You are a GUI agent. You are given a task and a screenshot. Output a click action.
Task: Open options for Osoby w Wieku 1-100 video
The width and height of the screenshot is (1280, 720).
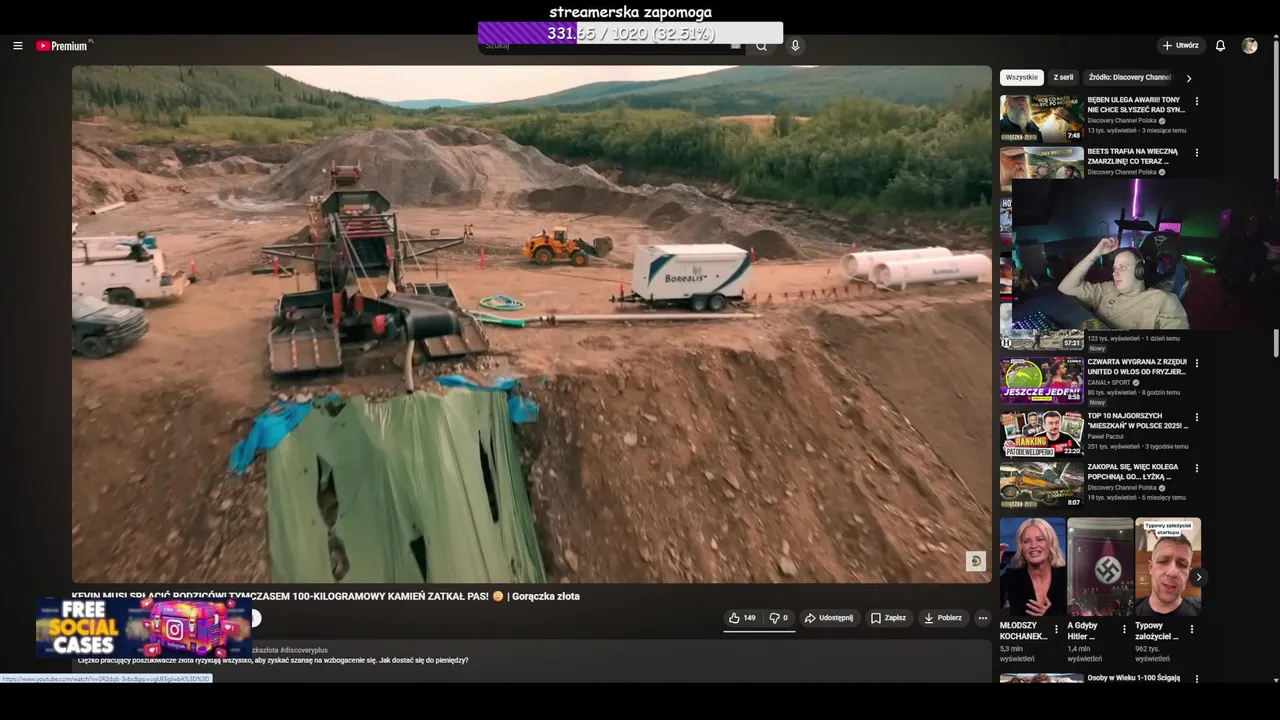point(1196,679)
